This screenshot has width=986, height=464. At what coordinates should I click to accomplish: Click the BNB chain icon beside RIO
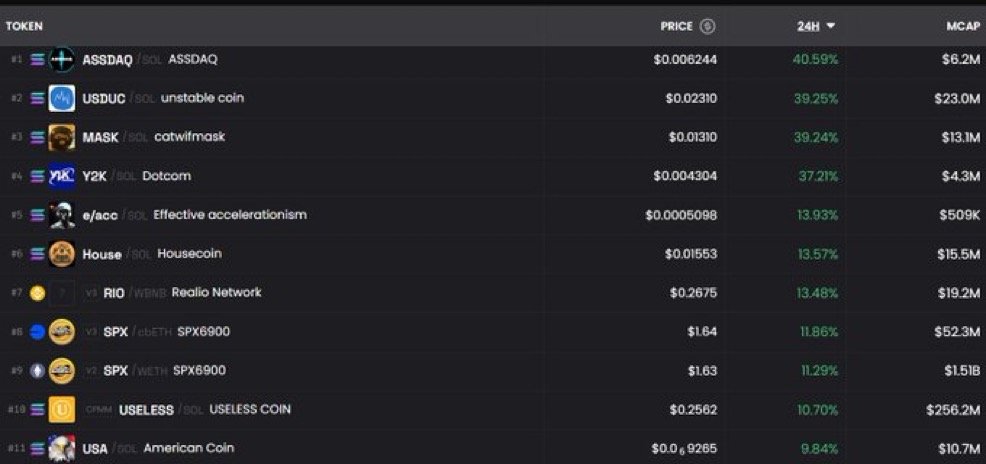click(38, 293)
